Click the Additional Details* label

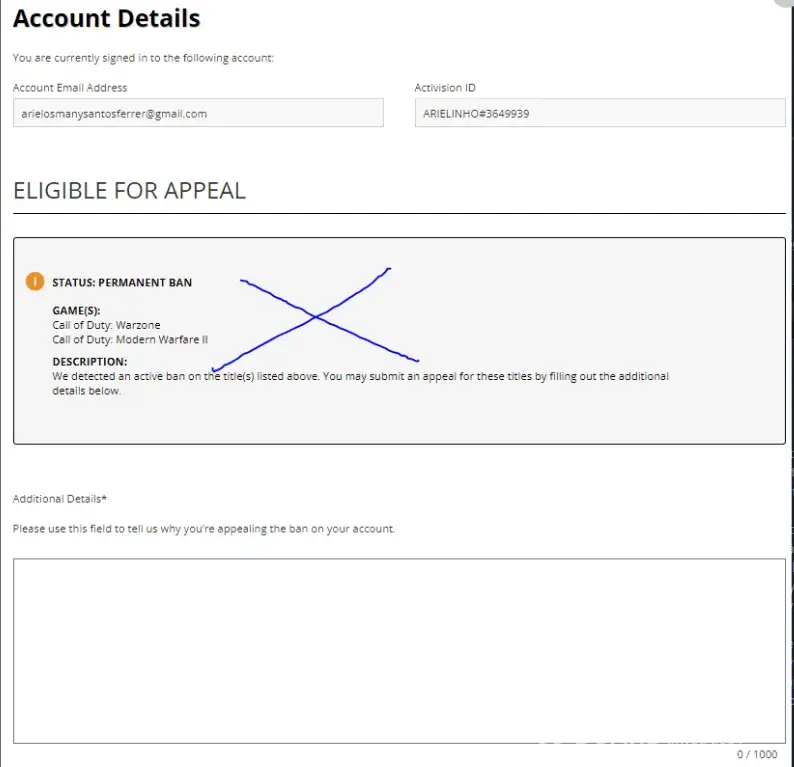point(60,499)
